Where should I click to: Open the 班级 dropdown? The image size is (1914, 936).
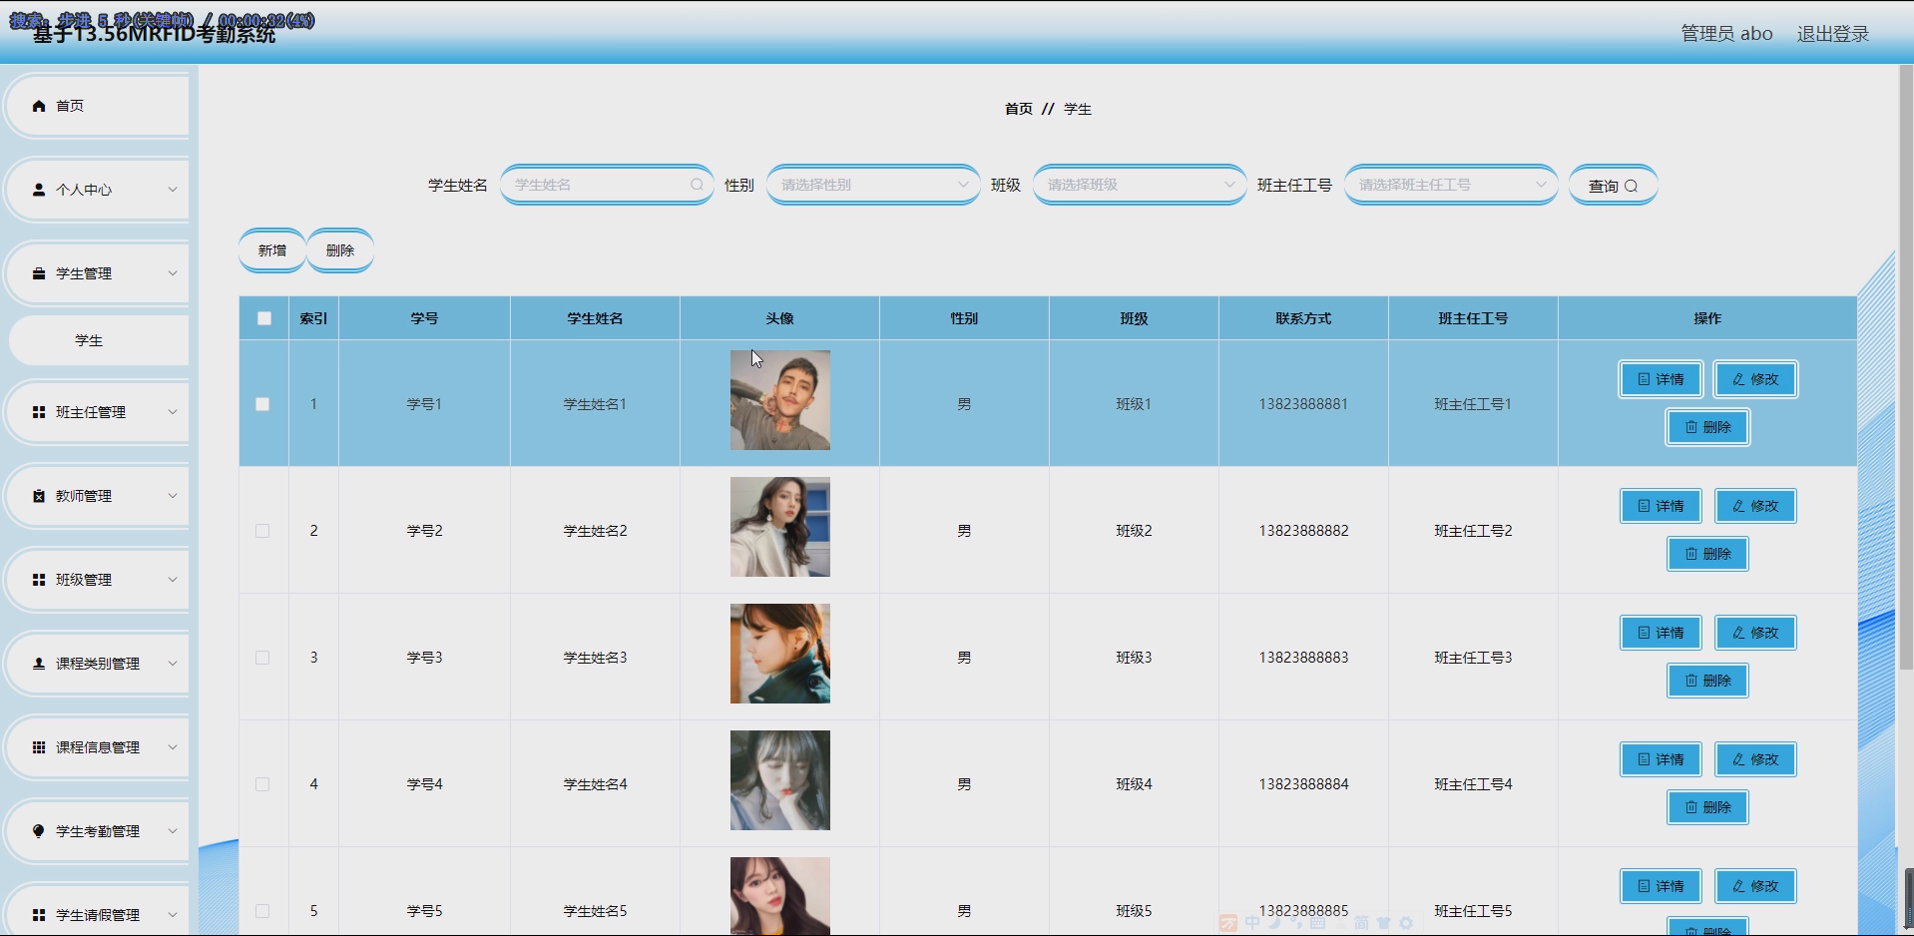pos(1139,185)
